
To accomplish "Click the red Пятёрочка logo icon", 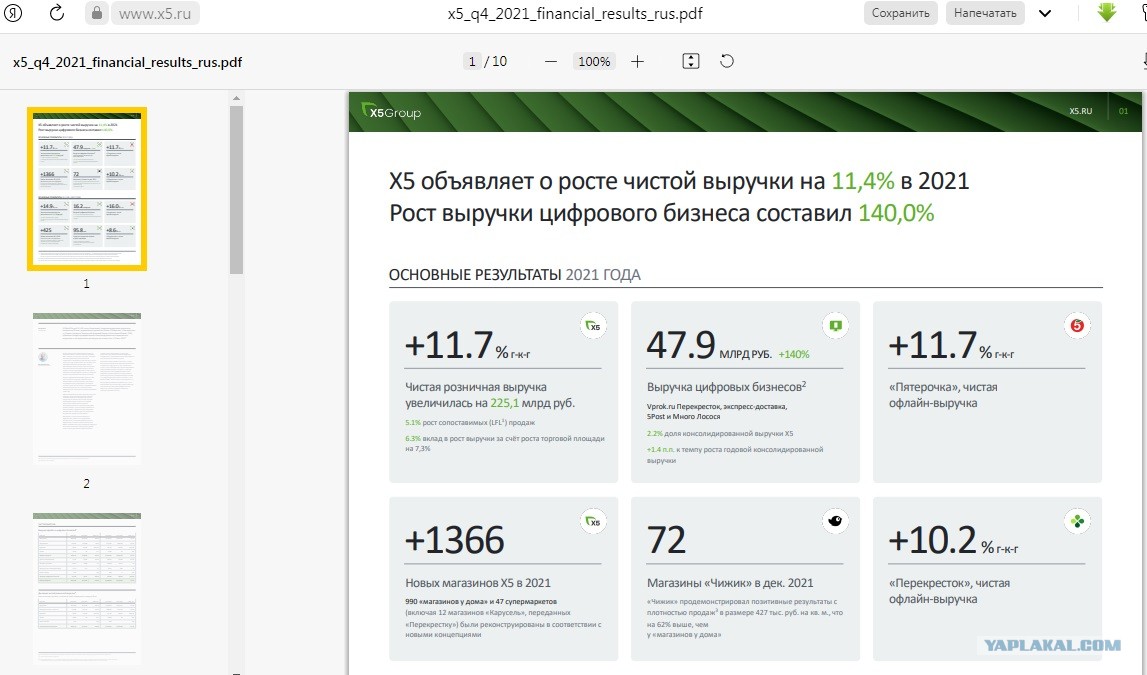I will coord(1077,325).
